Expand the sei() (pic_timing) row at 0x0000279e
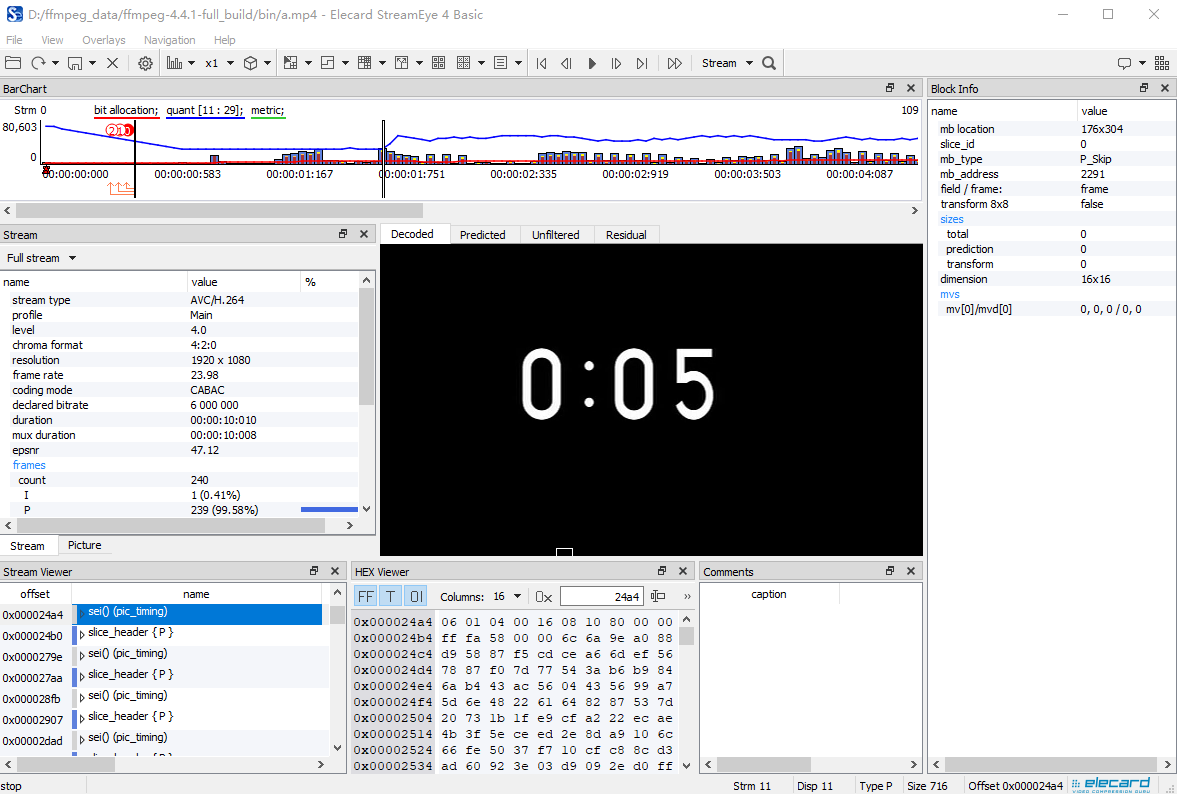Image resolution: width=1177 pixels, height=794 pixels. click(x=82, y=655)
